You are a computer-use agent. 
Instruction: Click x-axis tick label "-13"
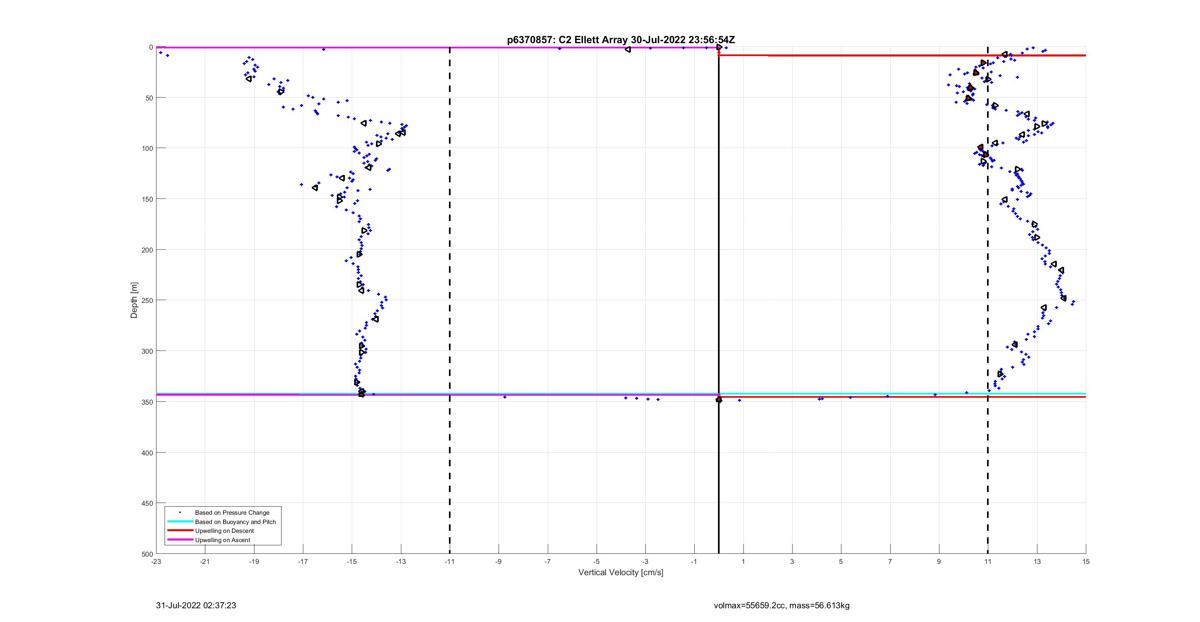(x=401, y=561)
